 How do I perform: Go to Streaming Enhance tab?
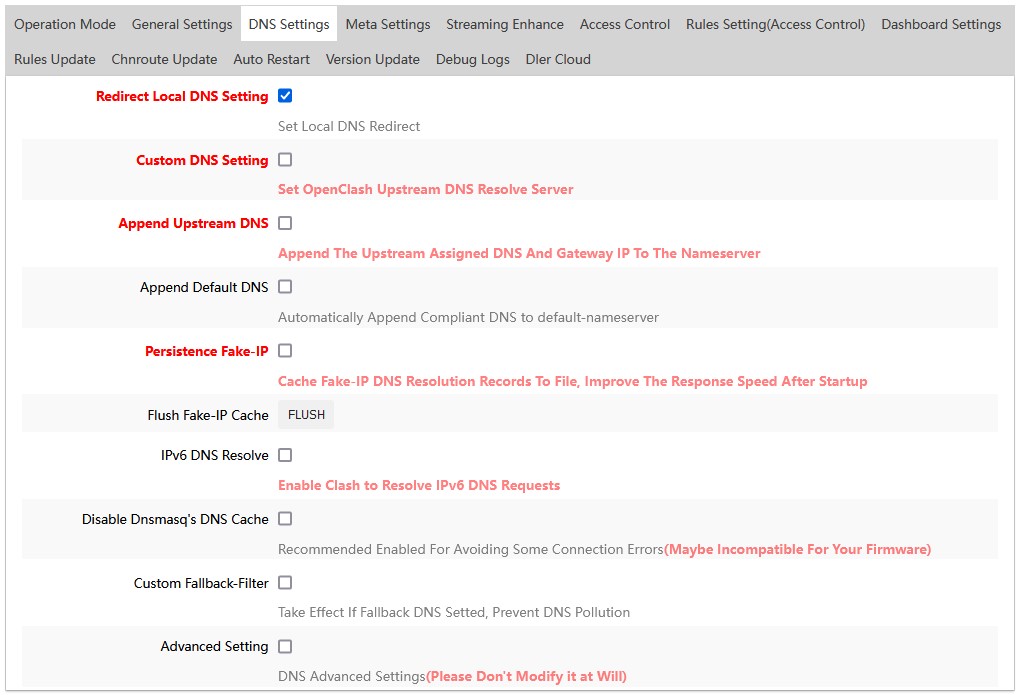505,24
